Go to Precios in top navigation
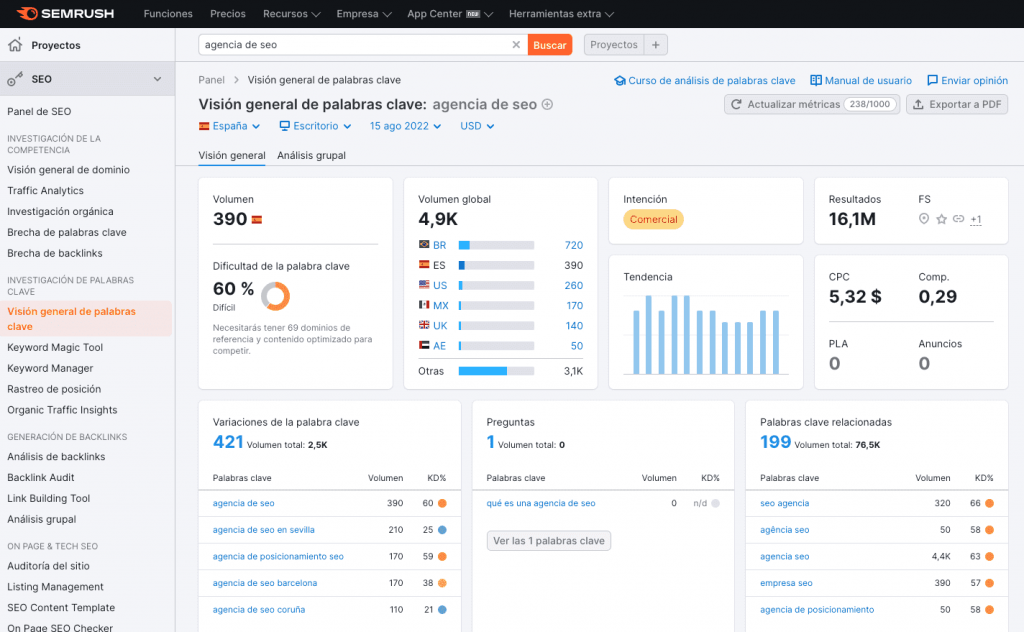This screenshot has width=1024, height=632. (x=228, y=14)
